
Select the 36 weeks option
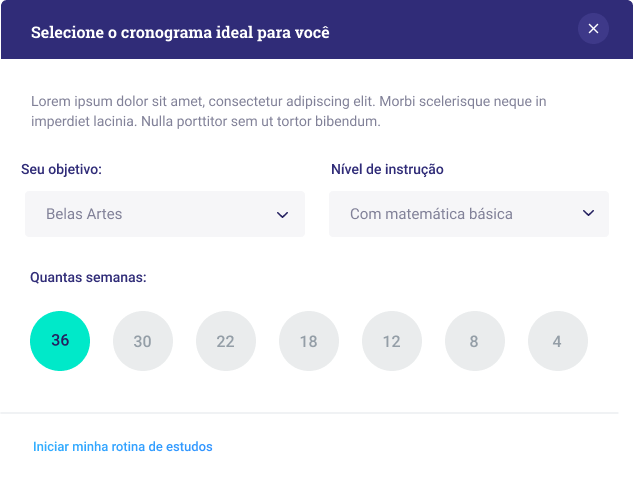(x=60, y=341)
